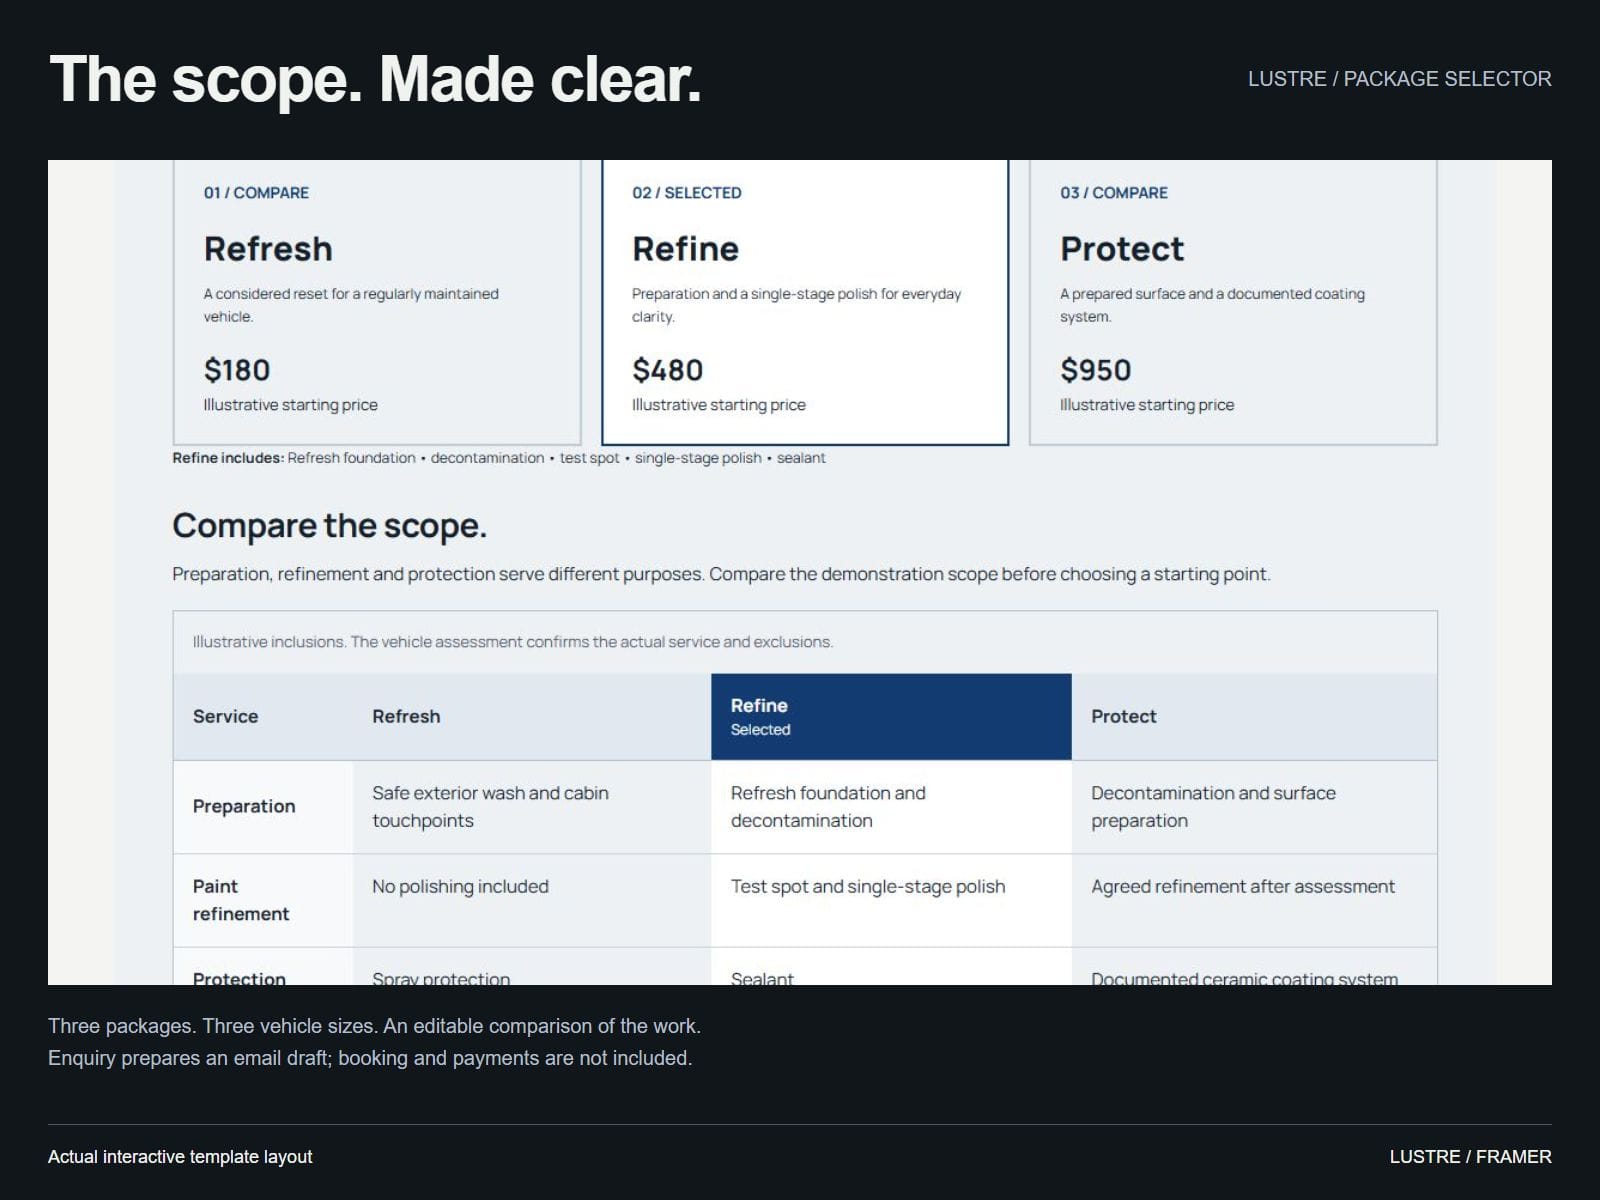Click 'Preparation, refinement and protection serve' paragraph
Image resolution: width=1600 pixels, height=1200 pixels.
(x=721, y=574)
